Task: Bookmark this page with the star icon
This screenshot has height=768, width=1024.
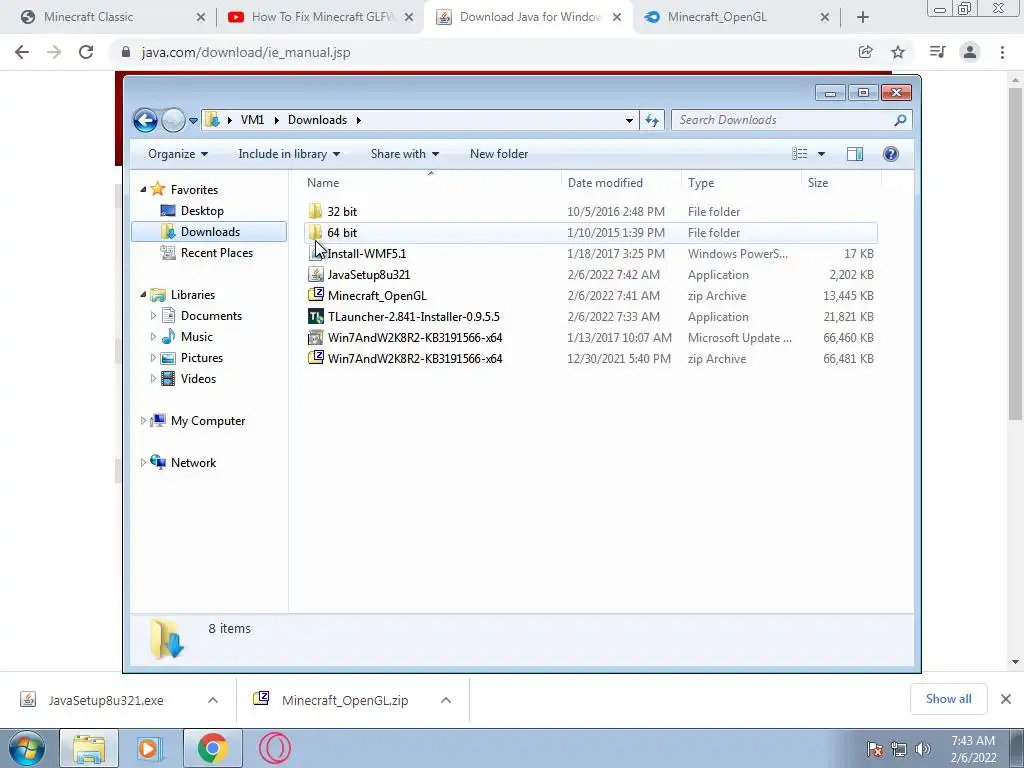Action: (x=898, y=52)
